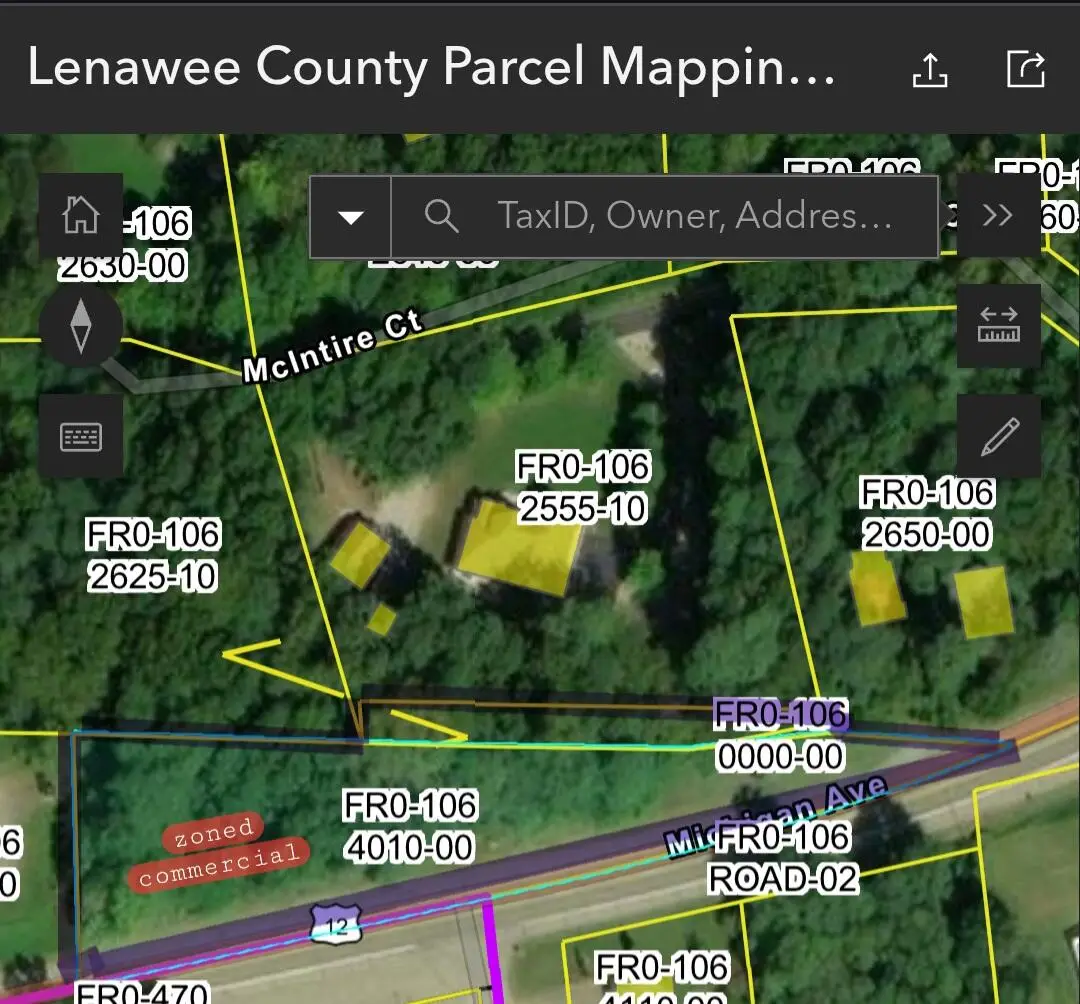Select the measure distance tool

(999, 325)
